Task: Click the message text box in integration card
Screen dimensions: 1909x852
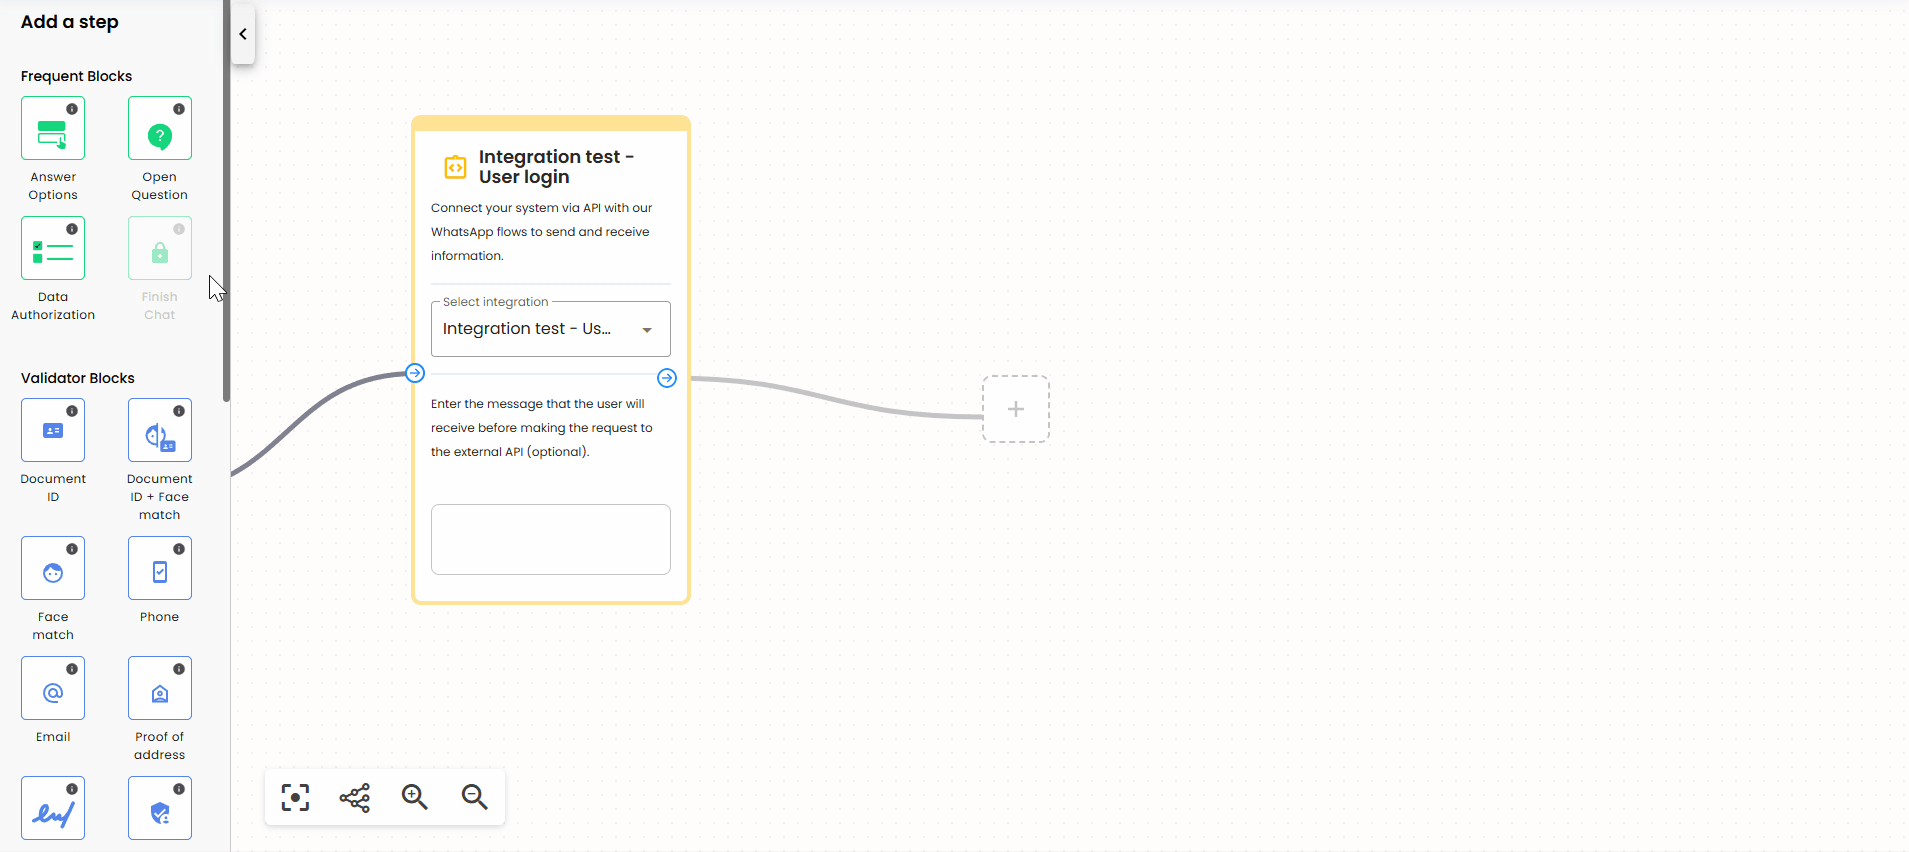Action: pos(550,539)
